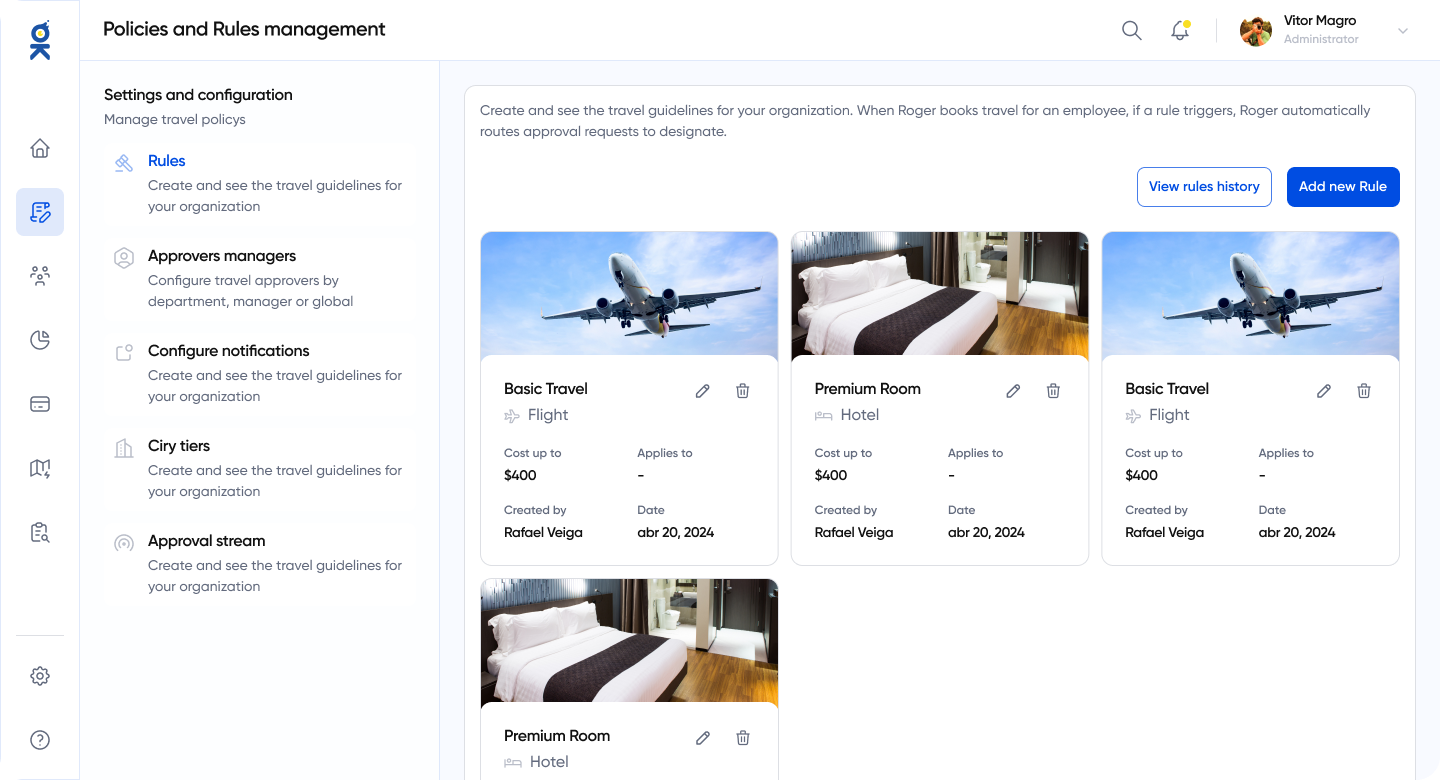Open the notifications bell icon
The width and height of the screenshot is (1440, 780).
pos(1180,31)
